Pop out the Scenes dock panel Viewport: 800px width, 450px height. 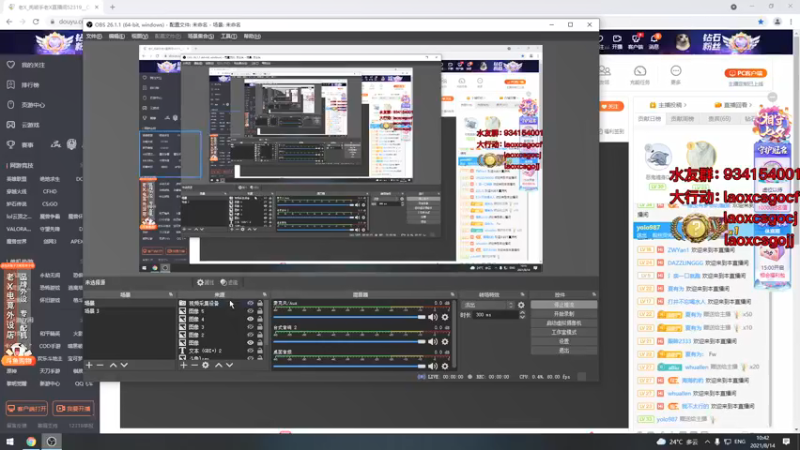[171, 295]
